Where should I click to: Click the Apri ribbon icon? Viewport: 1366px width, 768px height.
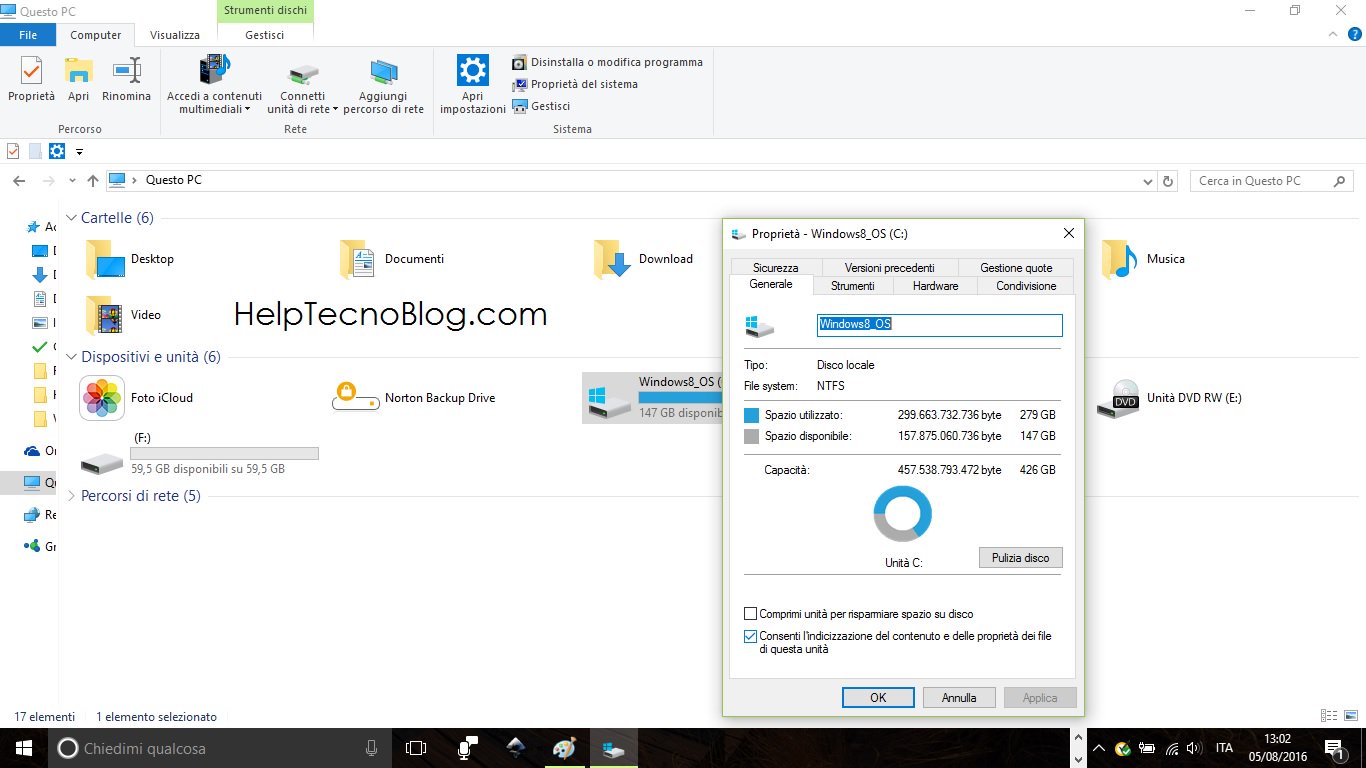[78, 71]
